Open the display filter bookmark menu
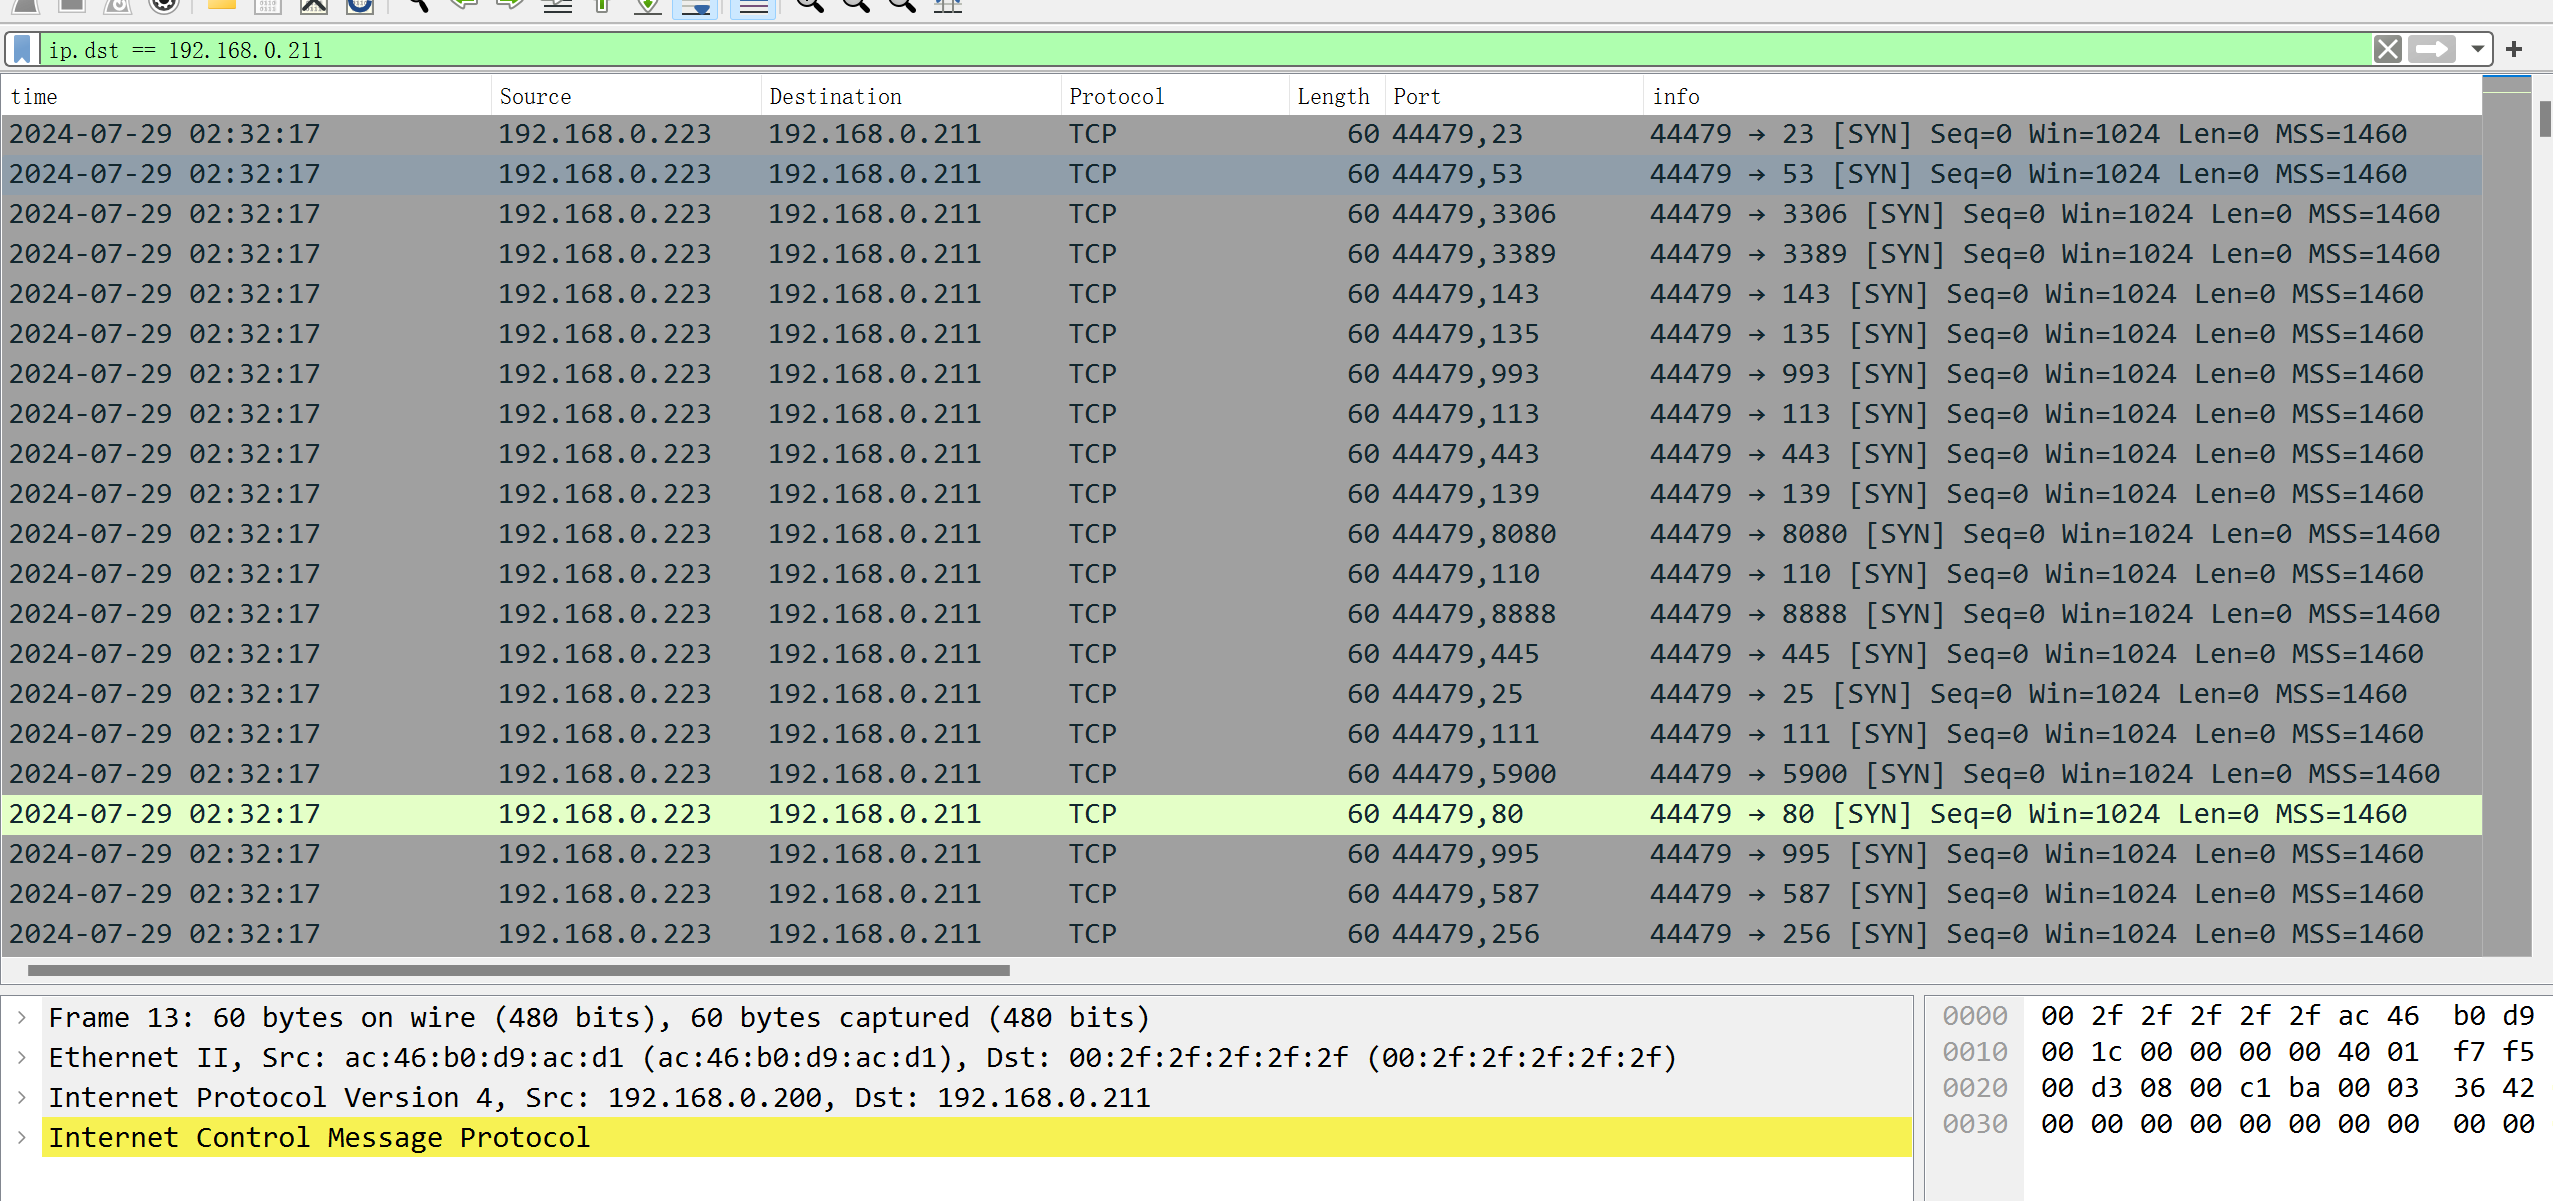 coord(22,49)
